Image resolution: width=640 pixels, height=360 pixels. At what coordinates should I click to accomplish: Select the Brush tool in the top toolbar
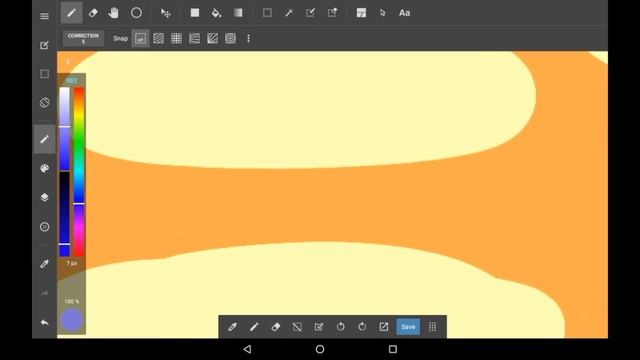coord(71,13)
